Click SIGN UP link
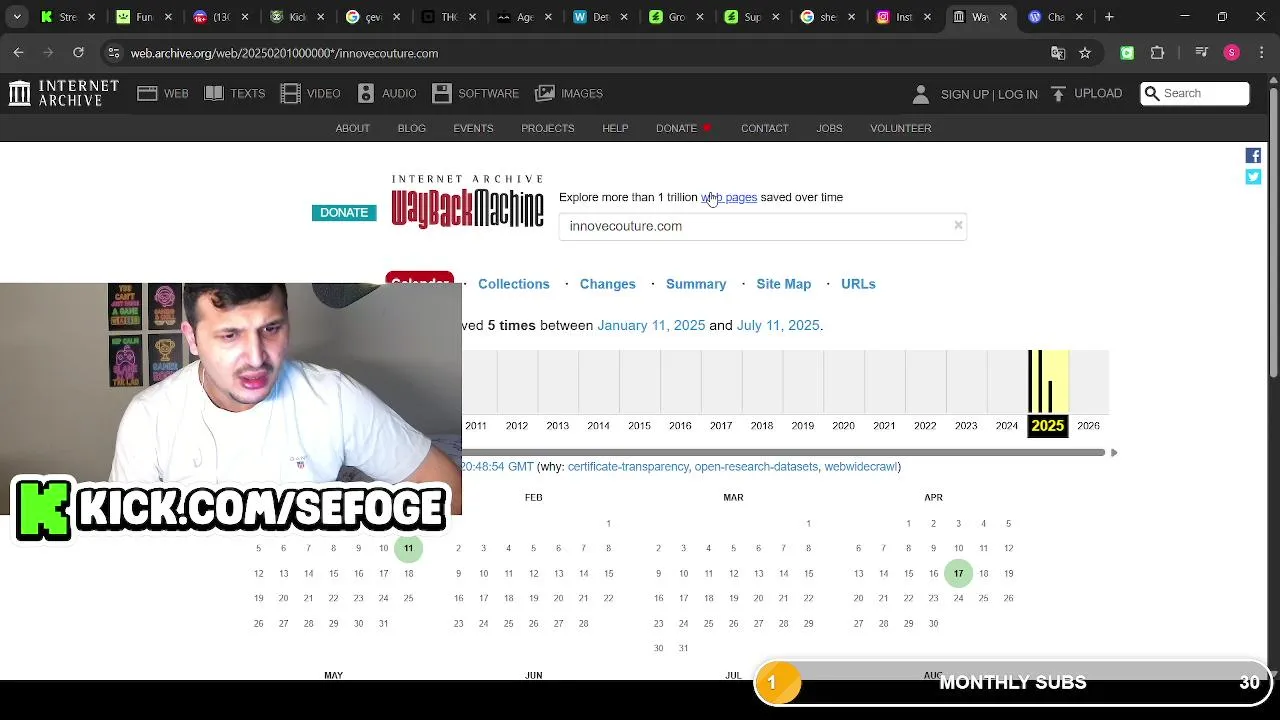Viewport: 1280px width, 720px height. (964, 94)
